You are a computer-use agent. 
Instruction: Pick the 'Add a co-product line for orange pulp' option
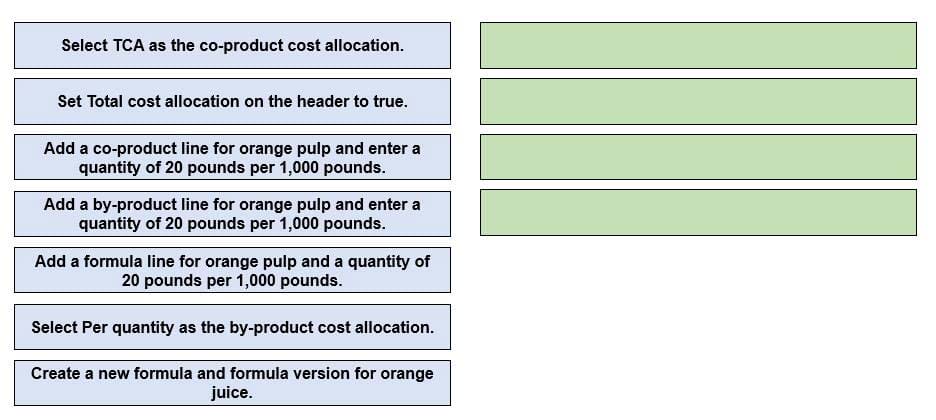coord(232,157)
